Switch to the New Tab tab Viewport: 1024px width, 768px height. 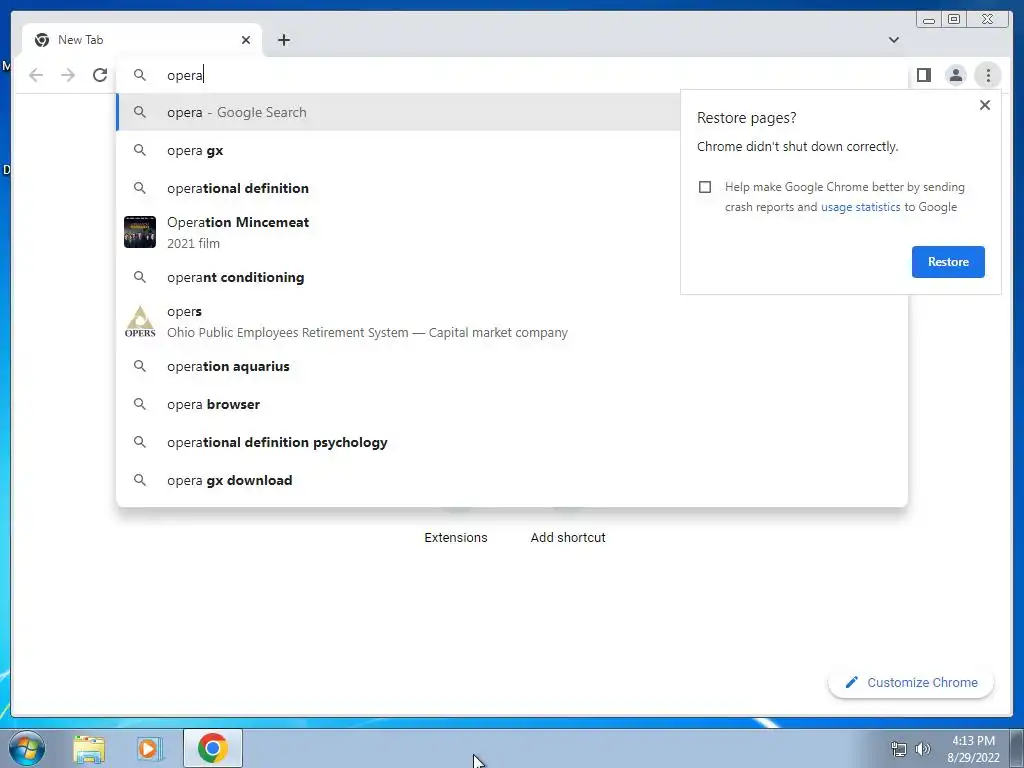(x=142, y=40)
